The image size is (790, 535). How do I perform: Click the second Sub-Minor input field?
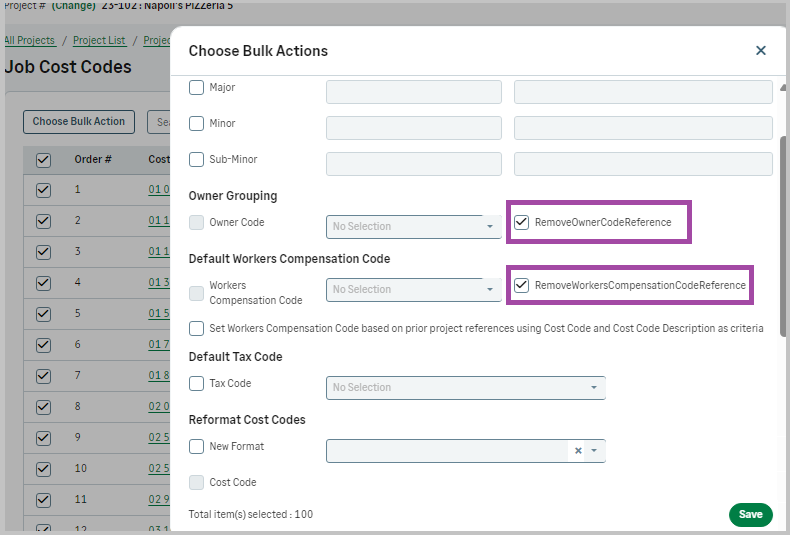(643, 164)
